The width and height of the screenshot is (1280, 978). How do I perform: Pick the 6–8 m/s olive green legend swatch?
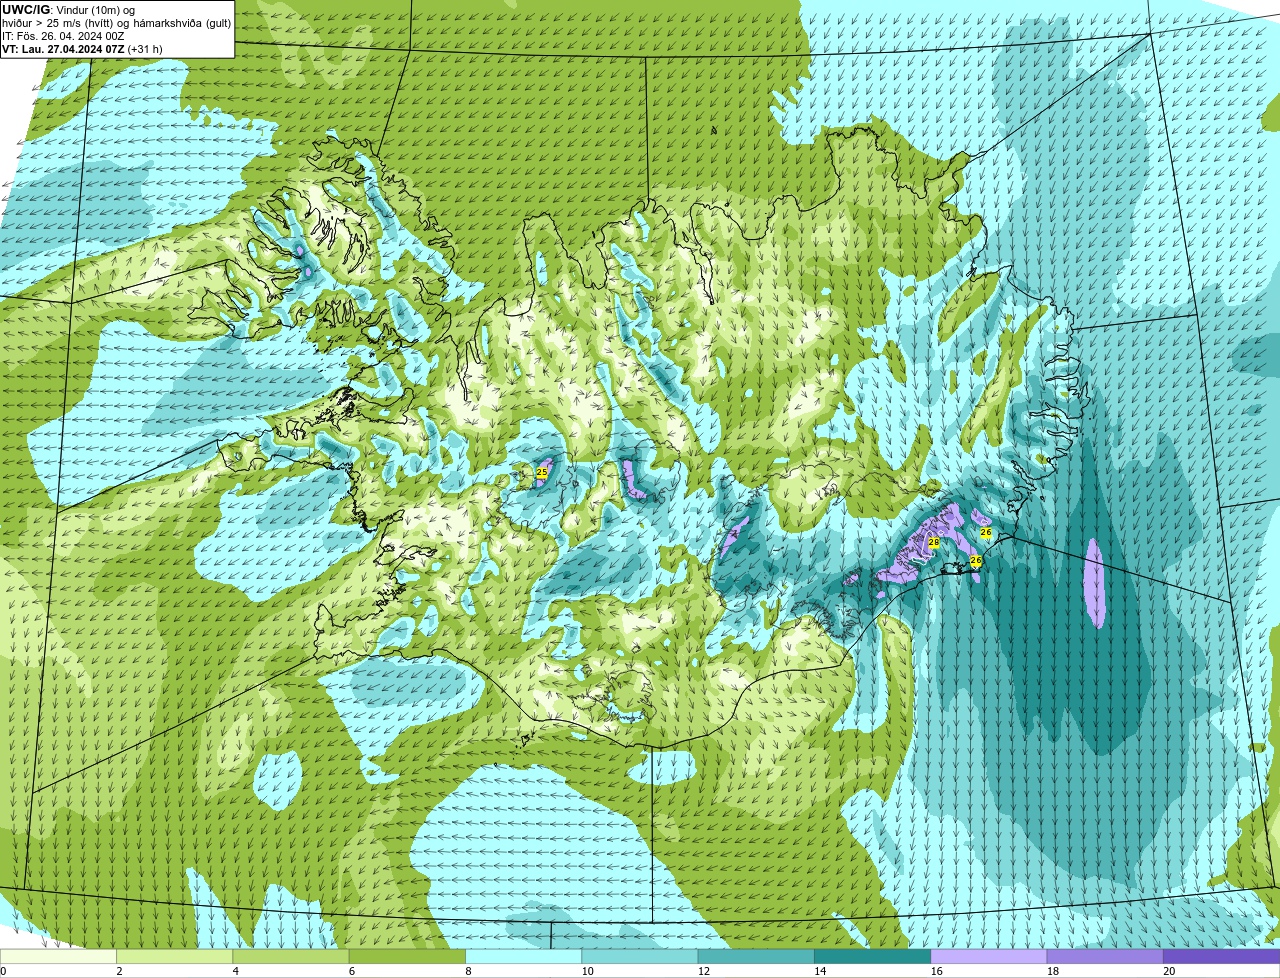tap(407, 956)
